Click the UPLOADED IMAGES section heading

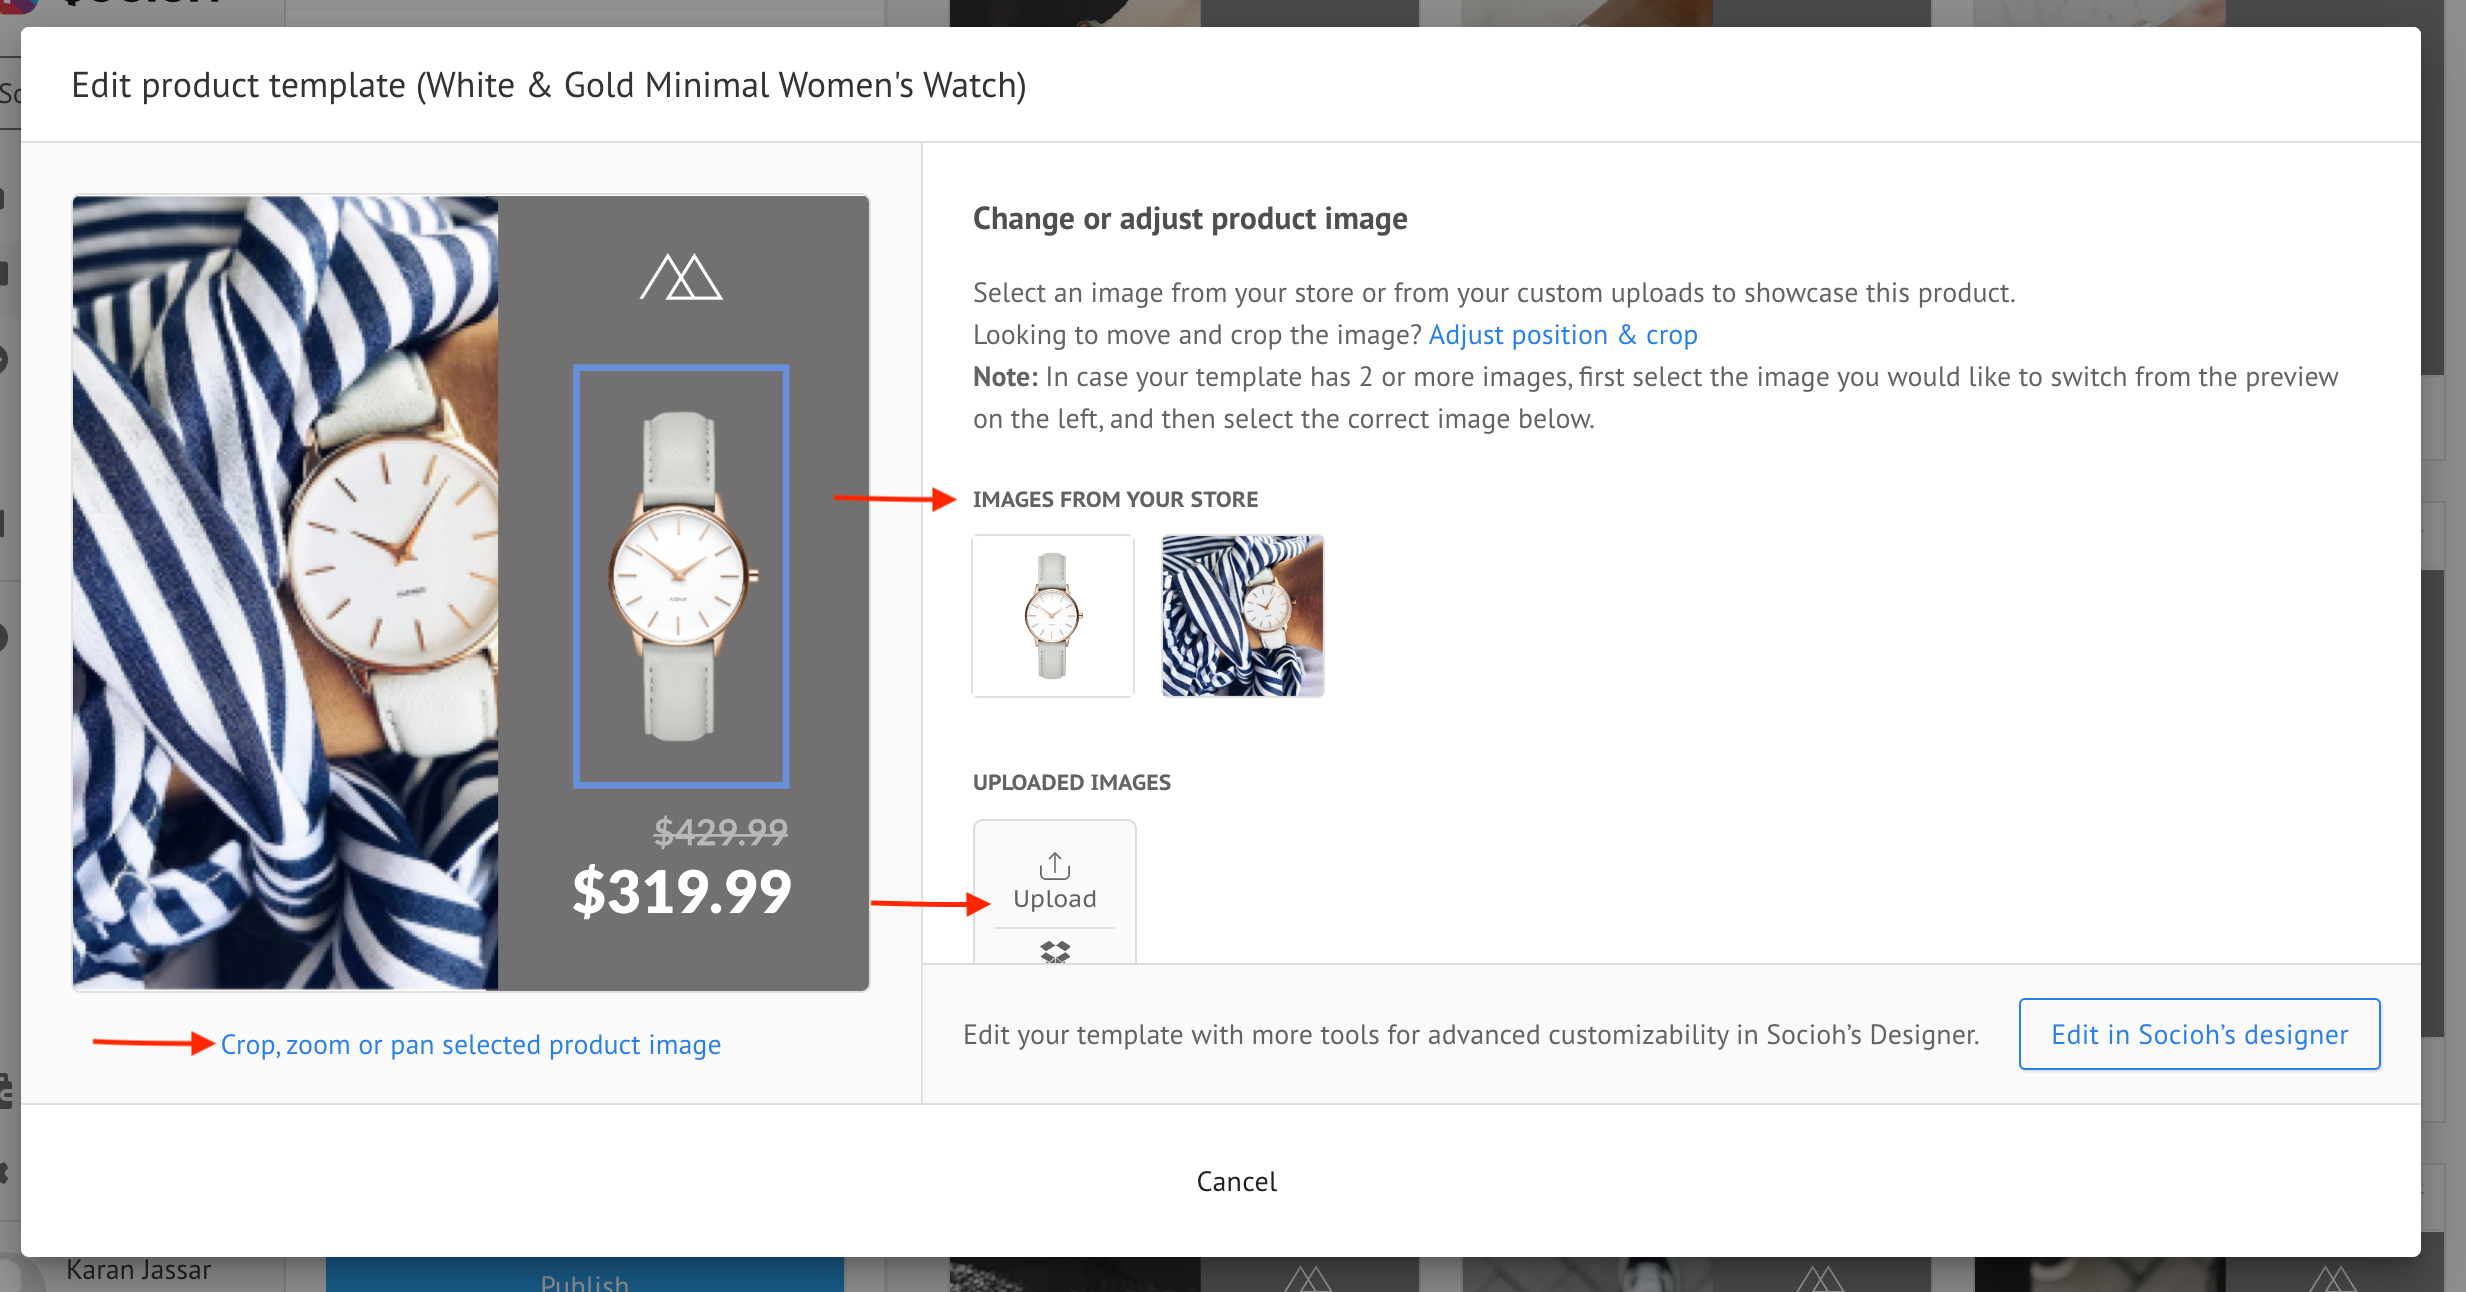pos(1071,783)
